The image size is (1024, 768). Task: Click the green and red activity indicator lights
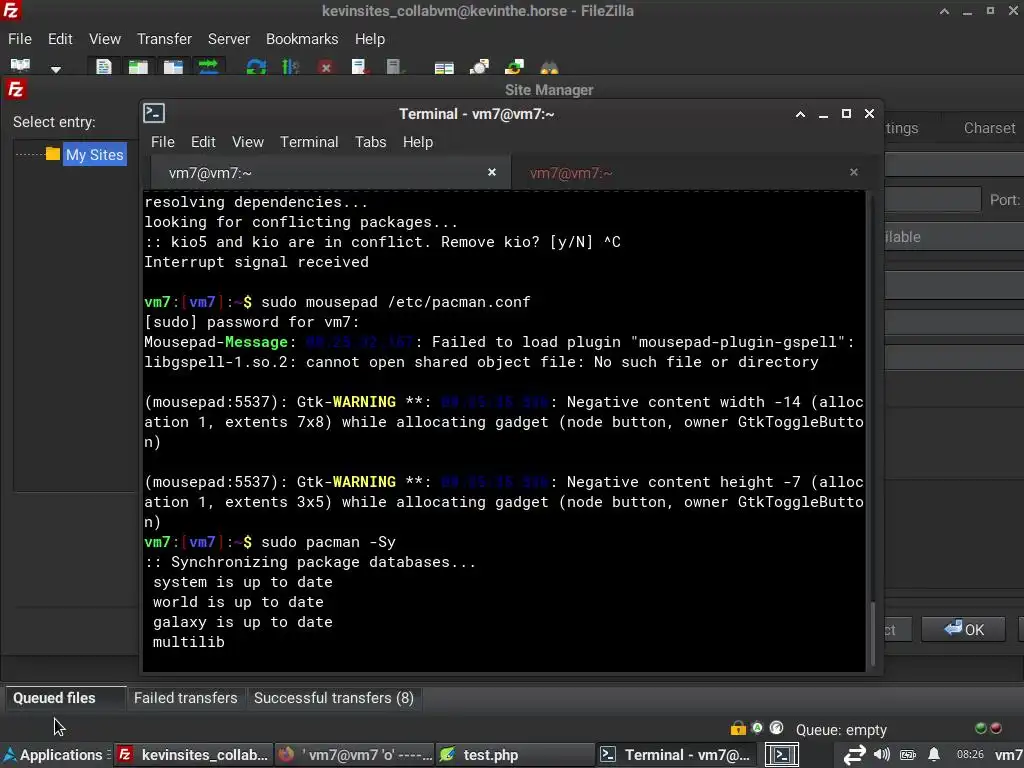point(988,728)
